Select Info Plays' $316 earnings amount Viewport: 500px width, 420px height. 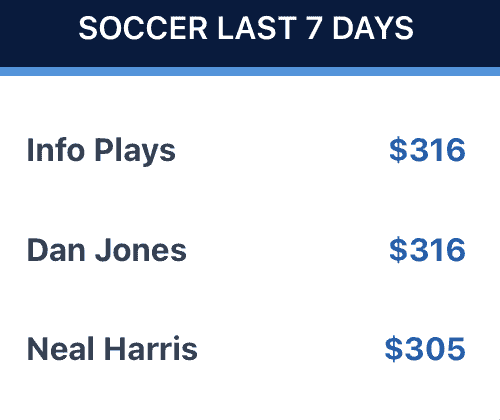[427, 150]
